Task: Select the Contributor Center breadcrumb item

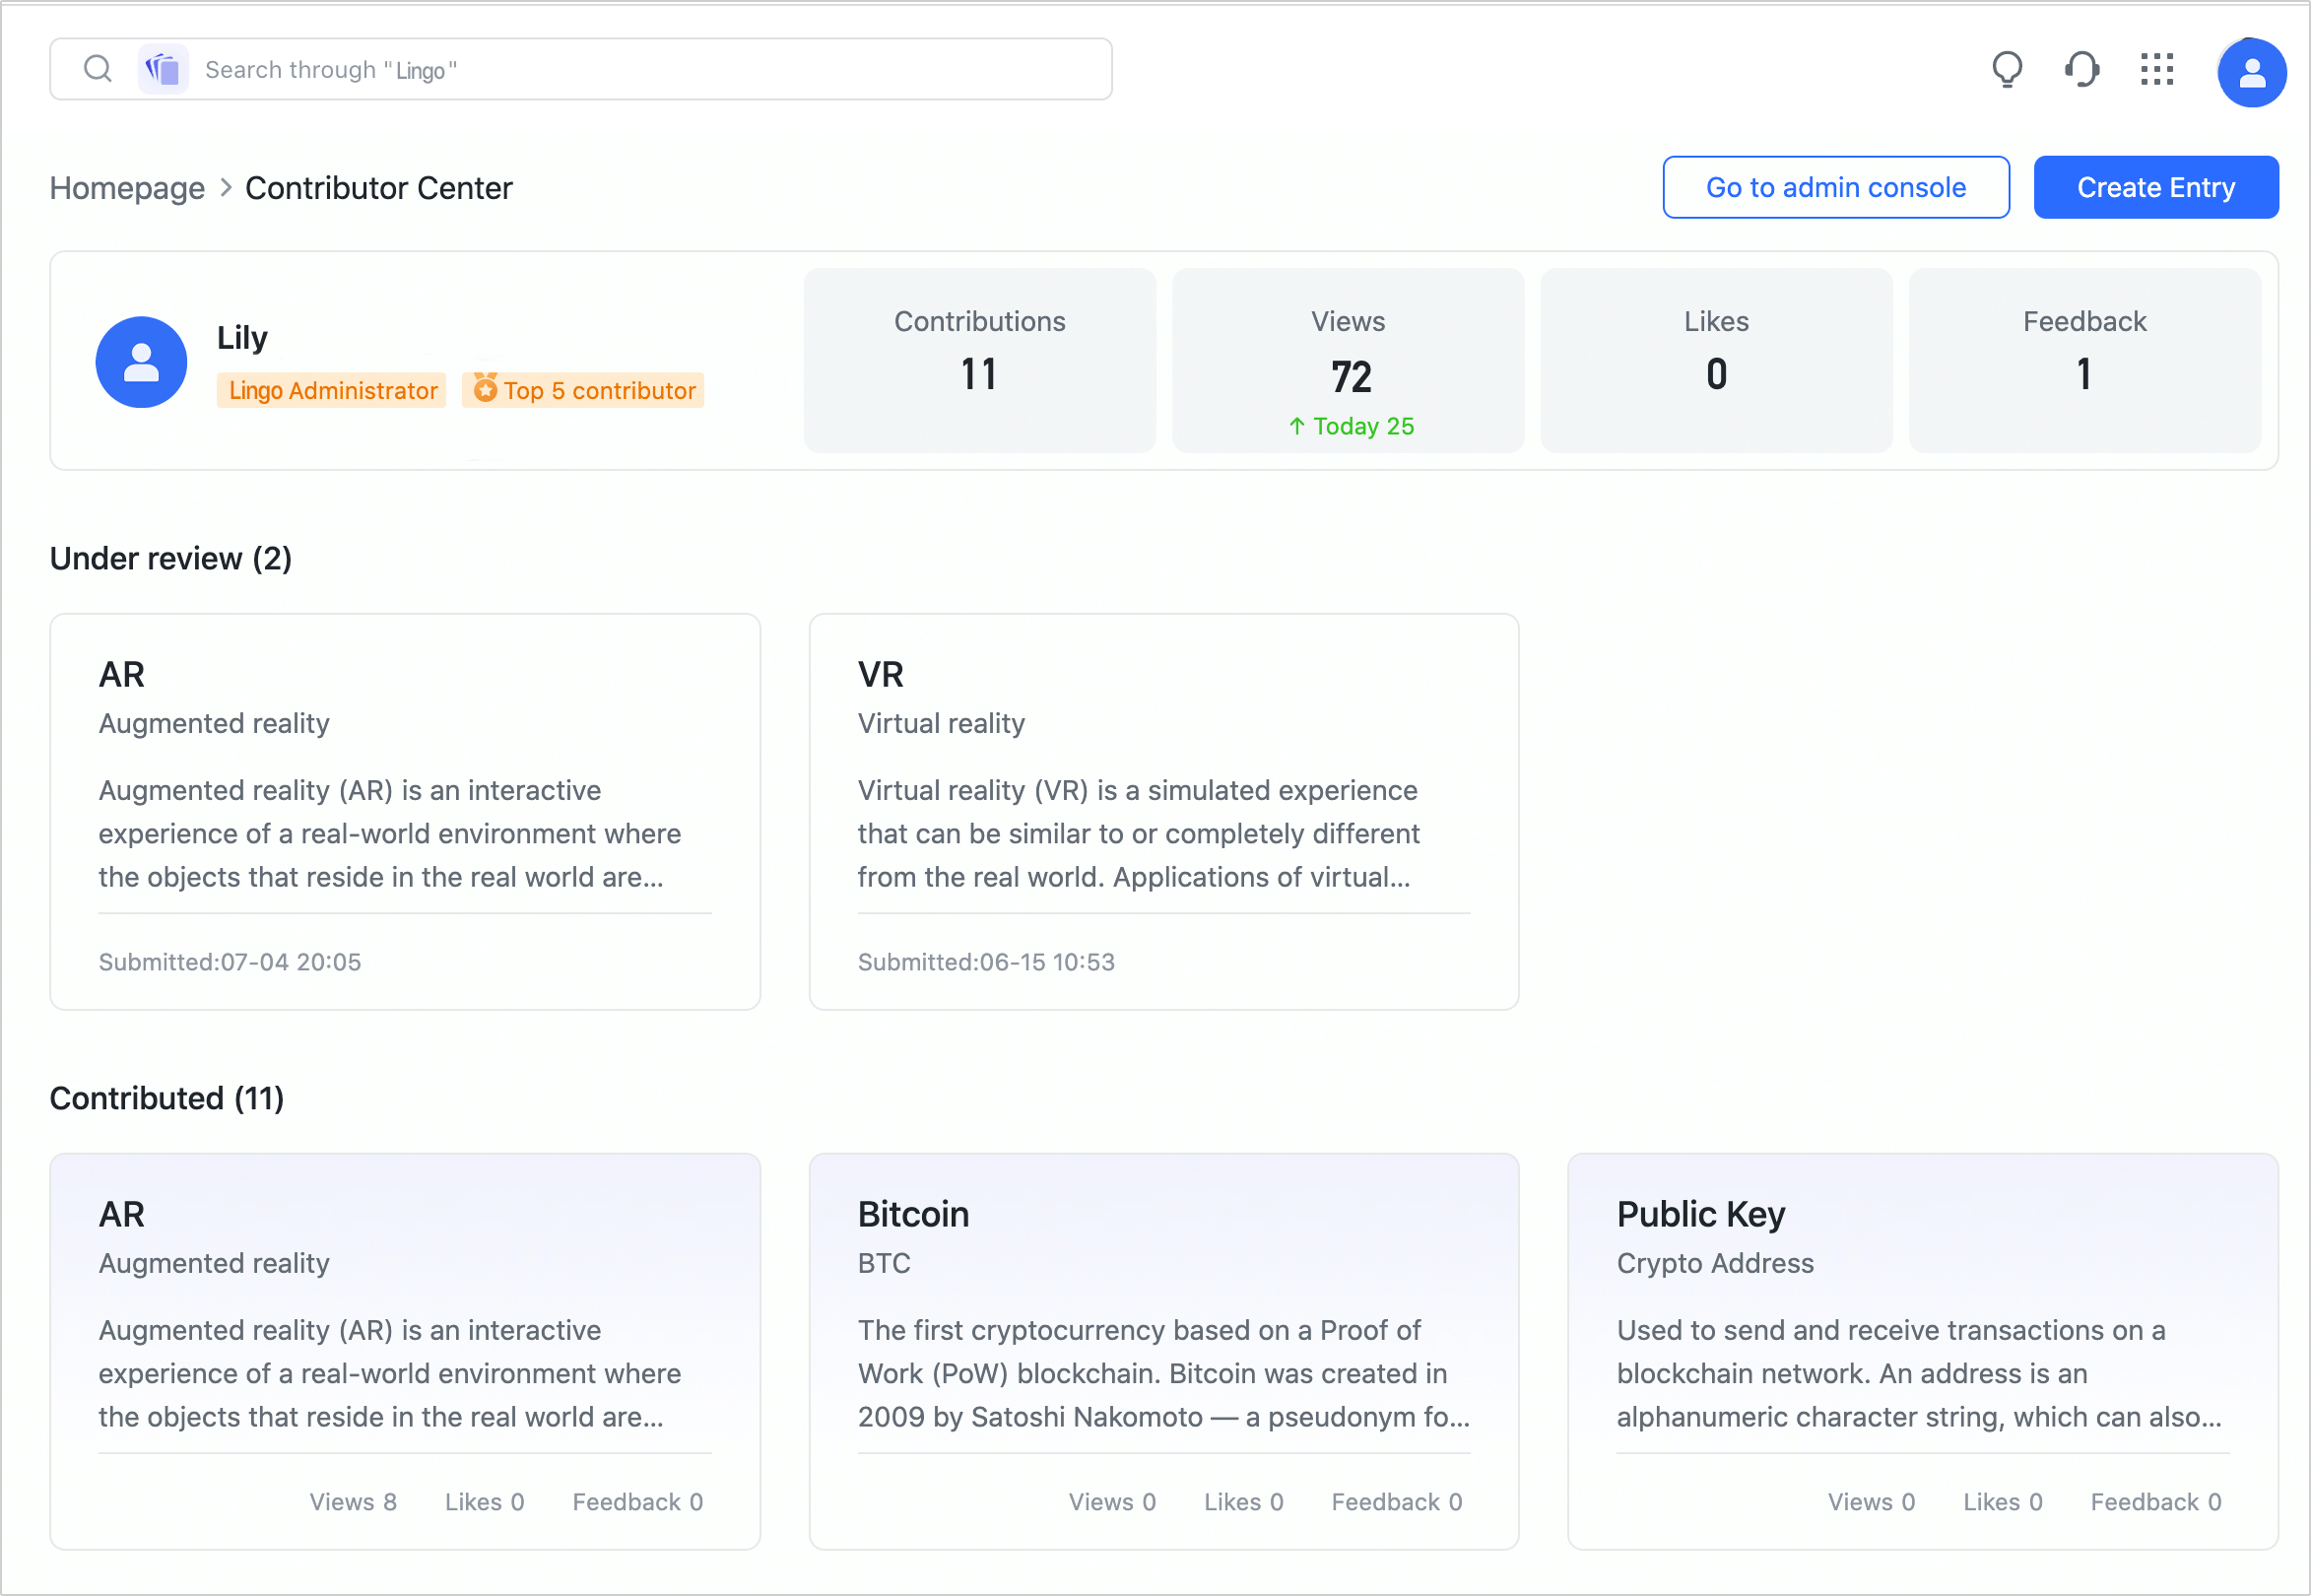Action: pyautogui.click(x=379, y=187)
